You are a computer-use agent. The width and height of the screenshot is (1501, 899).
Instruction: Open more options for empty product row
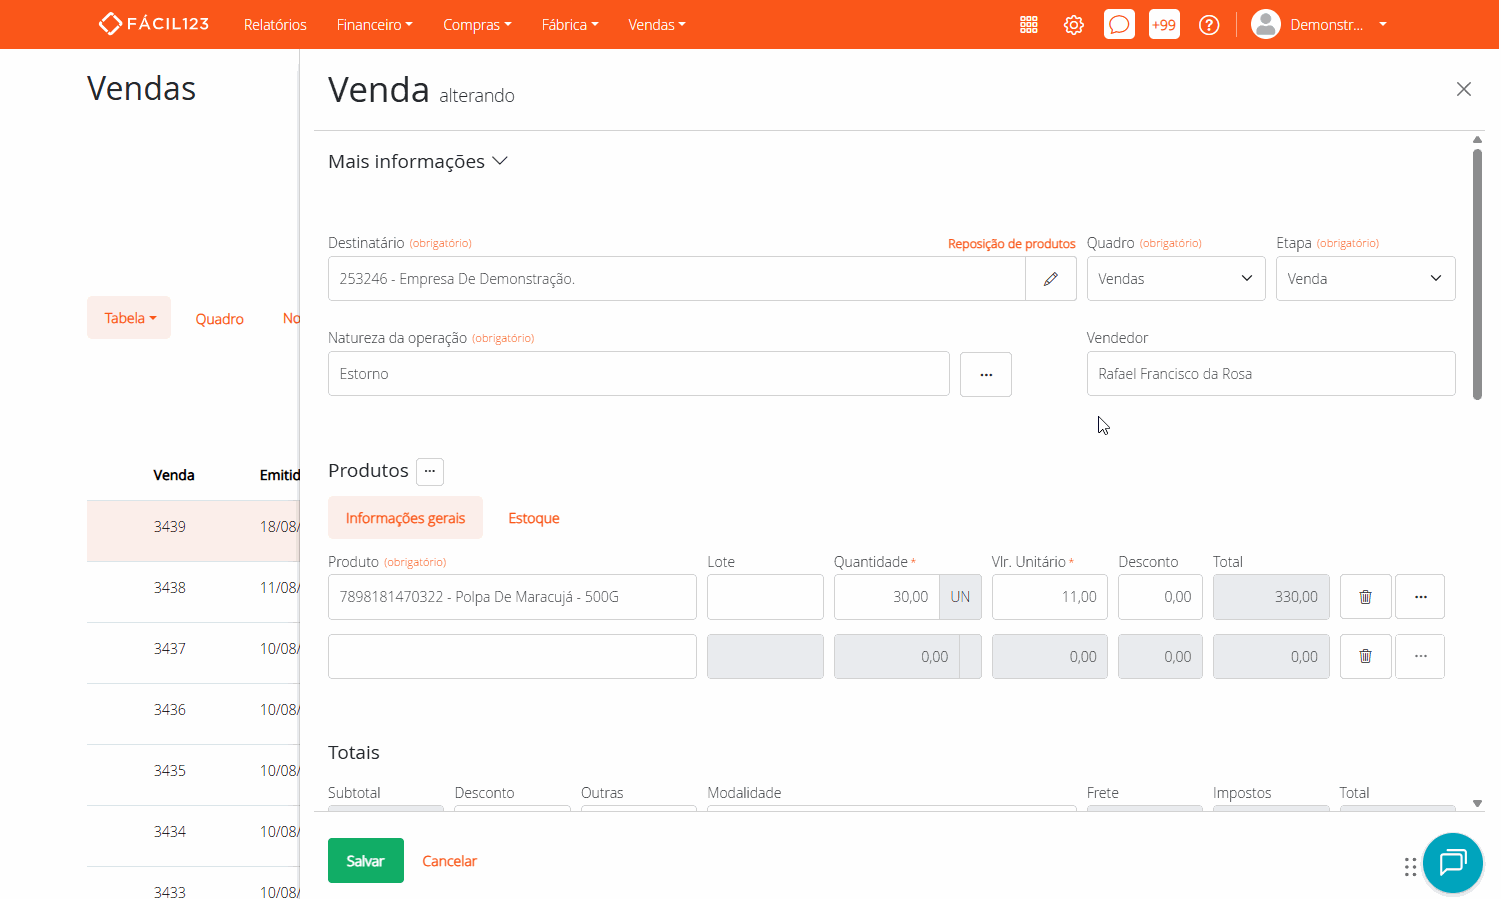pos(1420,657)
